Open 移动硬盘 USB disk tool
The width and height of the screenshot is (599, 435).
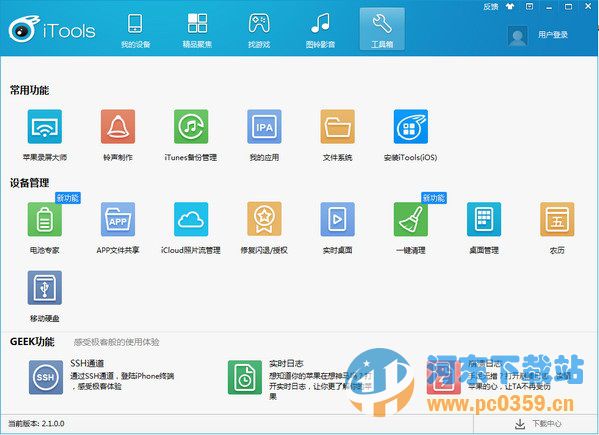coord(45,288)
